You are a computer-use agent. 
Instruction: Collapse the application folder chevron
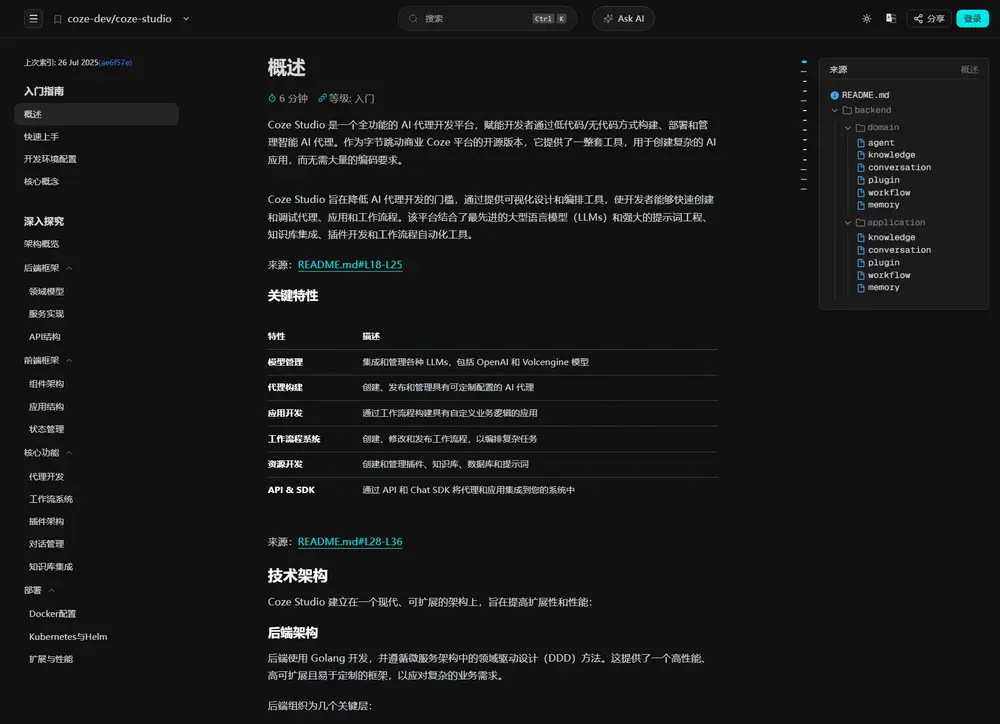click(x=848, y=223)
